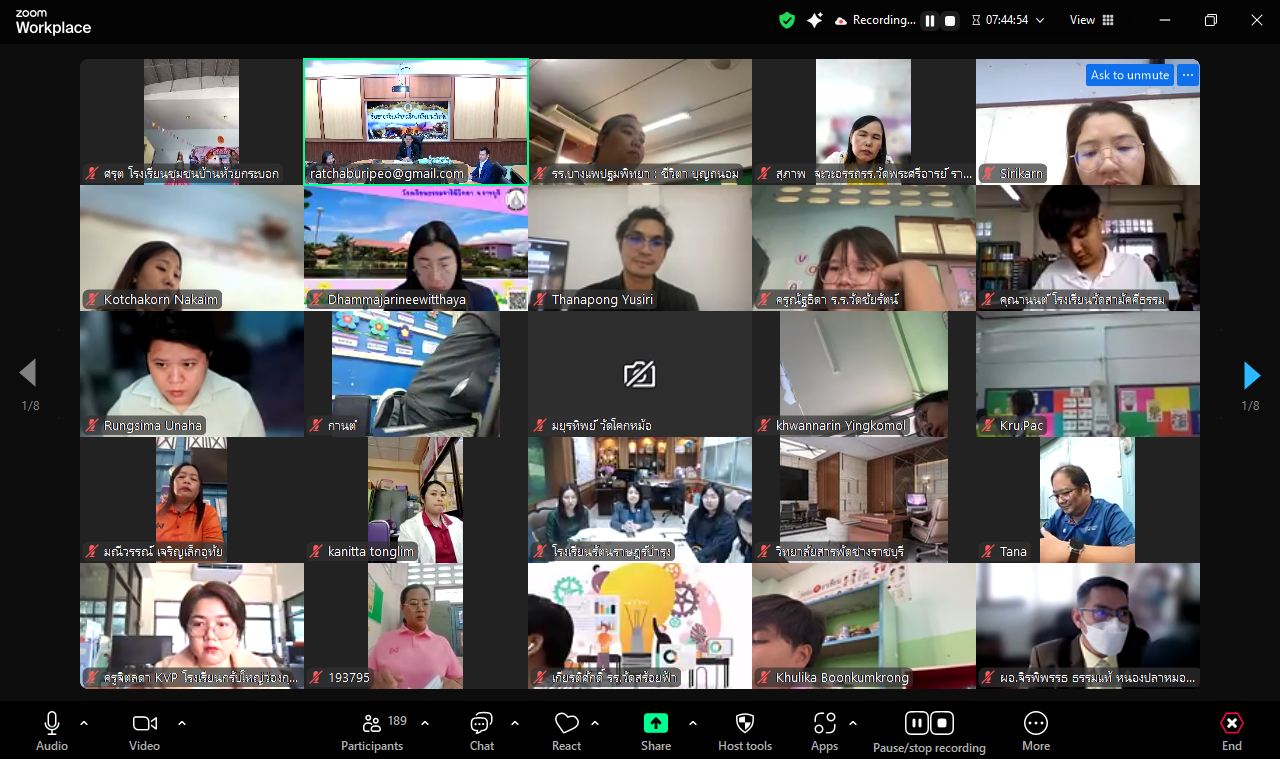Expand the Video options chevron

pos(182,723)
